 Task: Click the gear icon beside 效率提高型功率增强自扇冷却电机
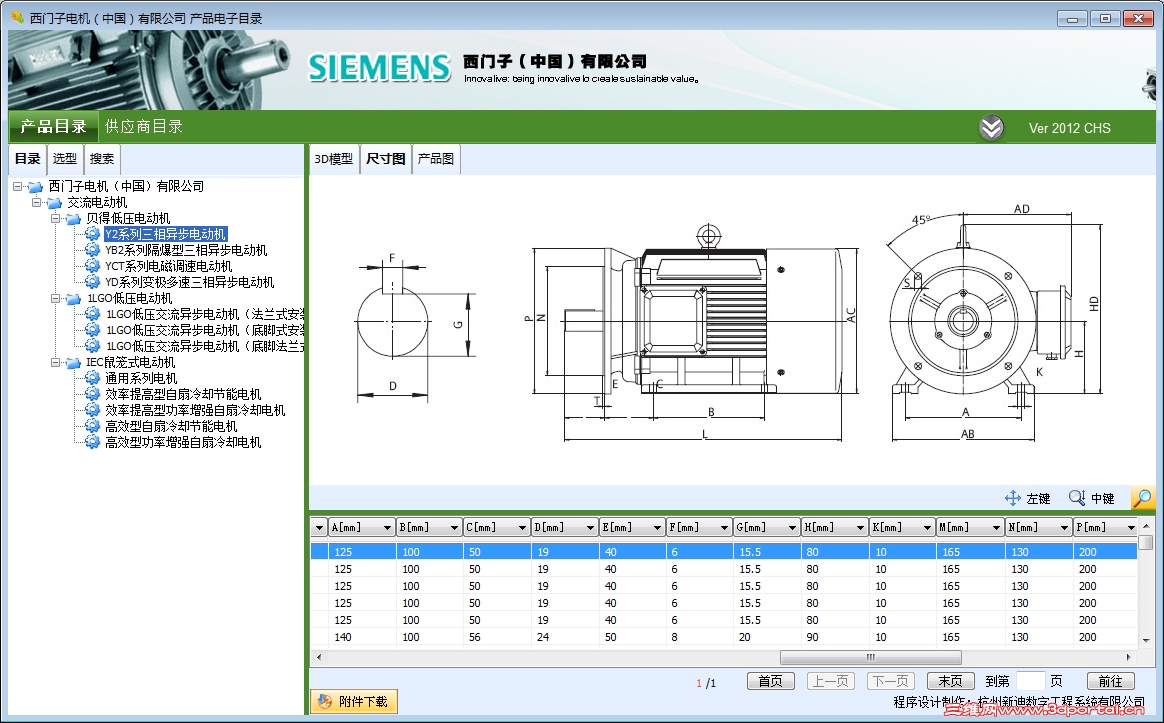(x=92, y=410)
